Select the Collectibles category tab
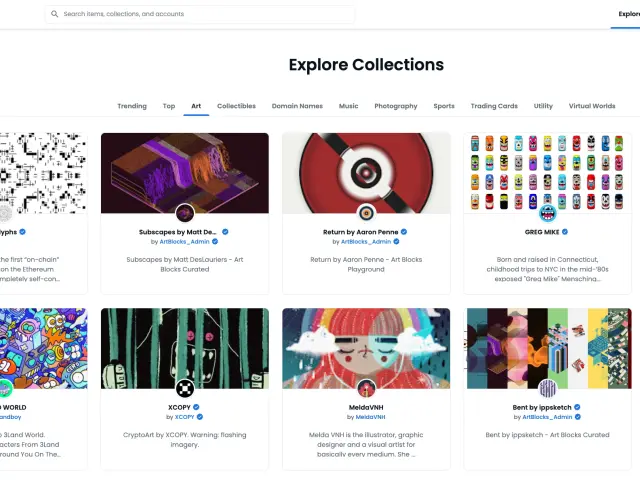 [x=236, y=106]
